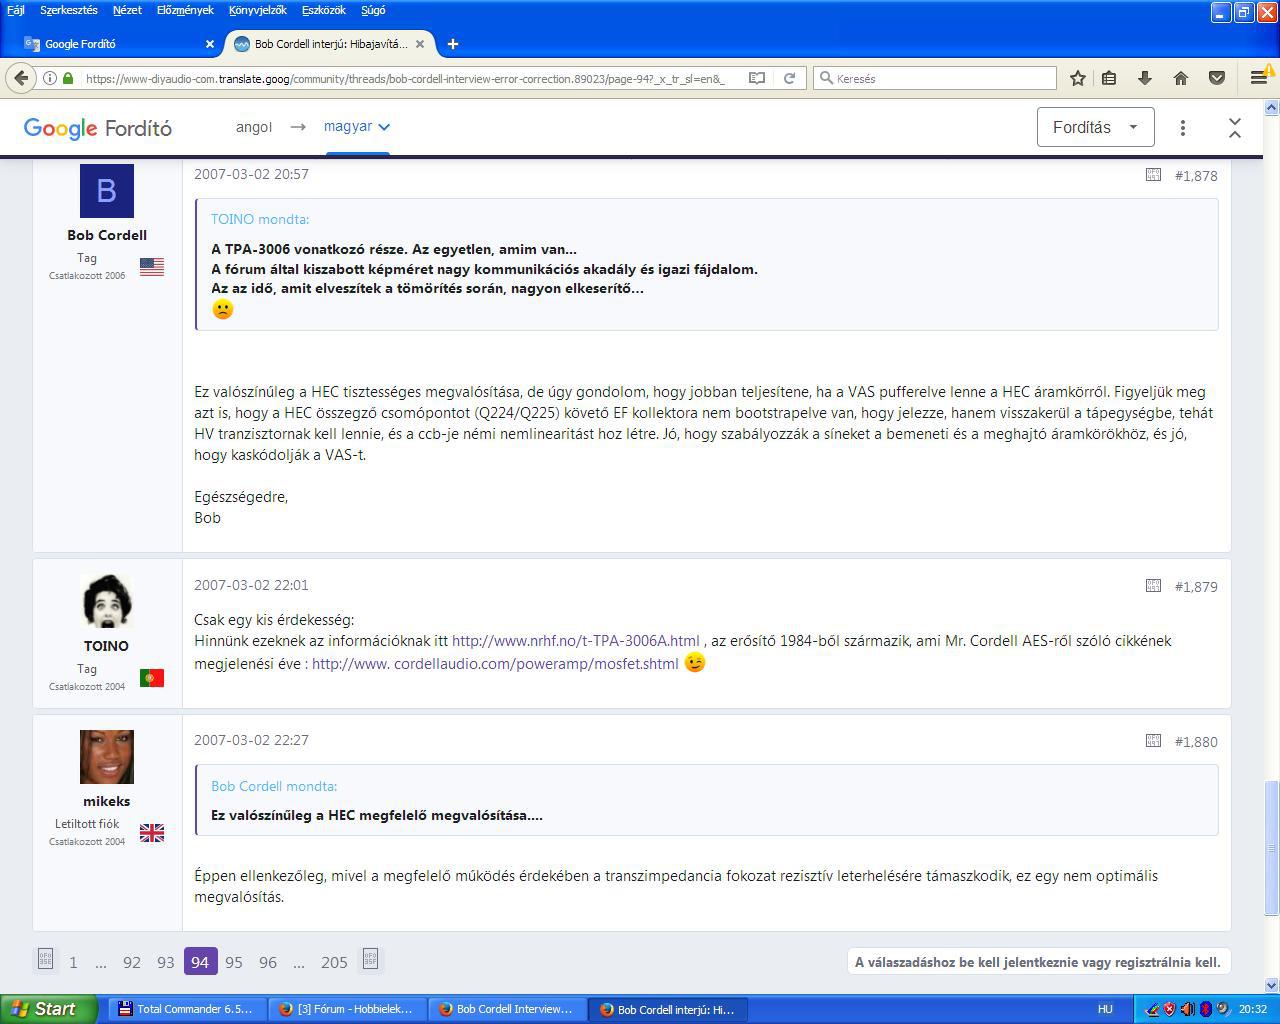Click the Portugal flag under TOINO
Viewport: 1280px width, 1024px height.
(152, 678)
